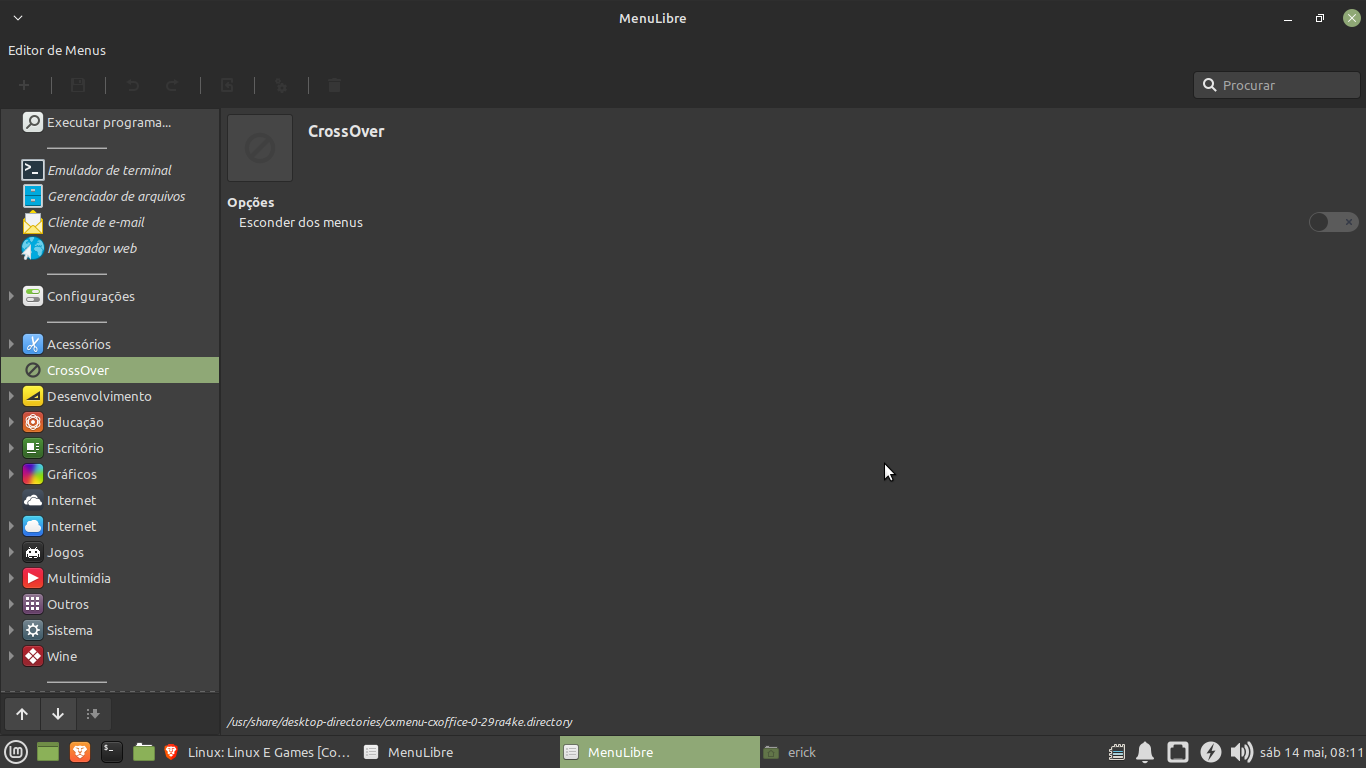
Task: Move the selected item up with the up arrow
Action: pos(22,714)
